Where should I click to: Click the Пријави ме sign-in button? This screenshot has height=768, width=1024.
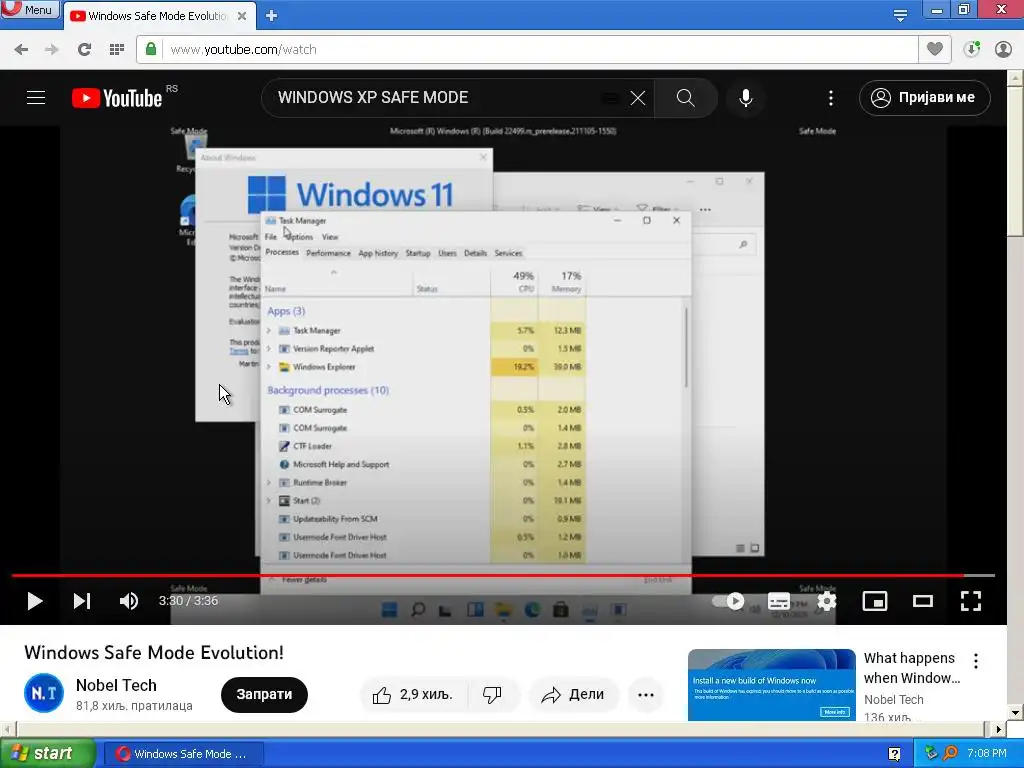coord(925,98)
